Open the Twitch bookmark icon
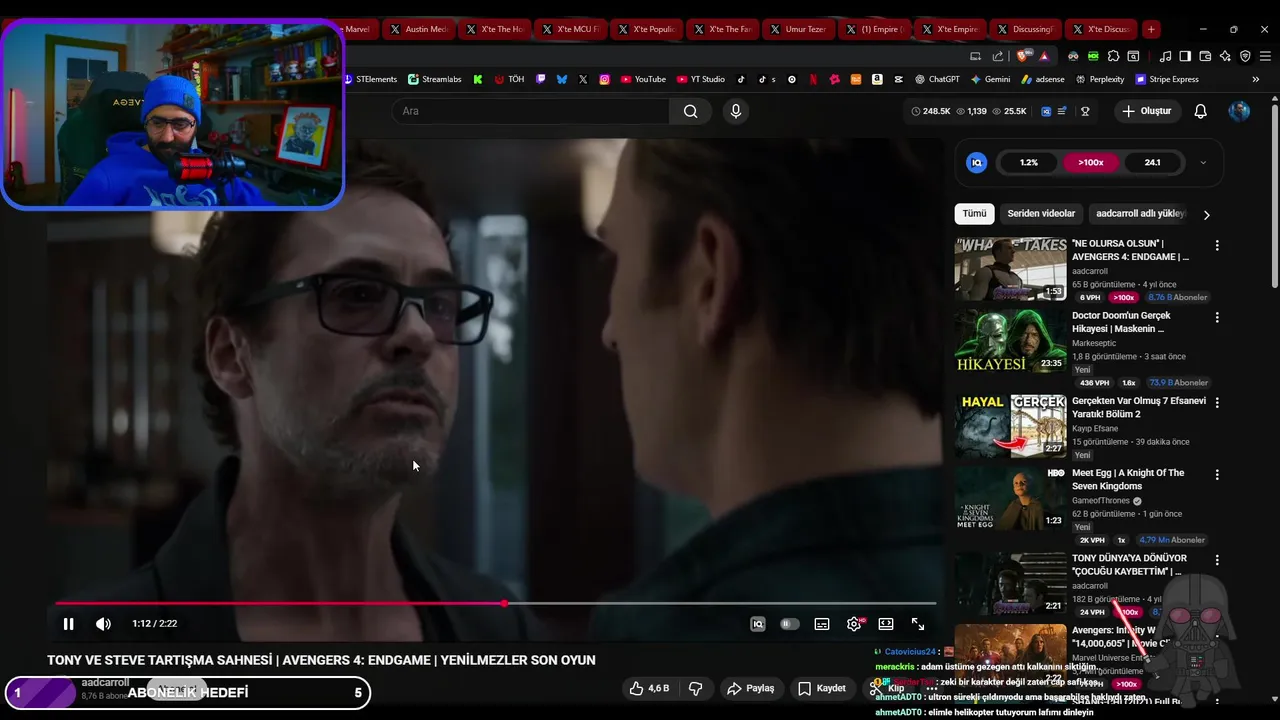 [x=541, y=79]
